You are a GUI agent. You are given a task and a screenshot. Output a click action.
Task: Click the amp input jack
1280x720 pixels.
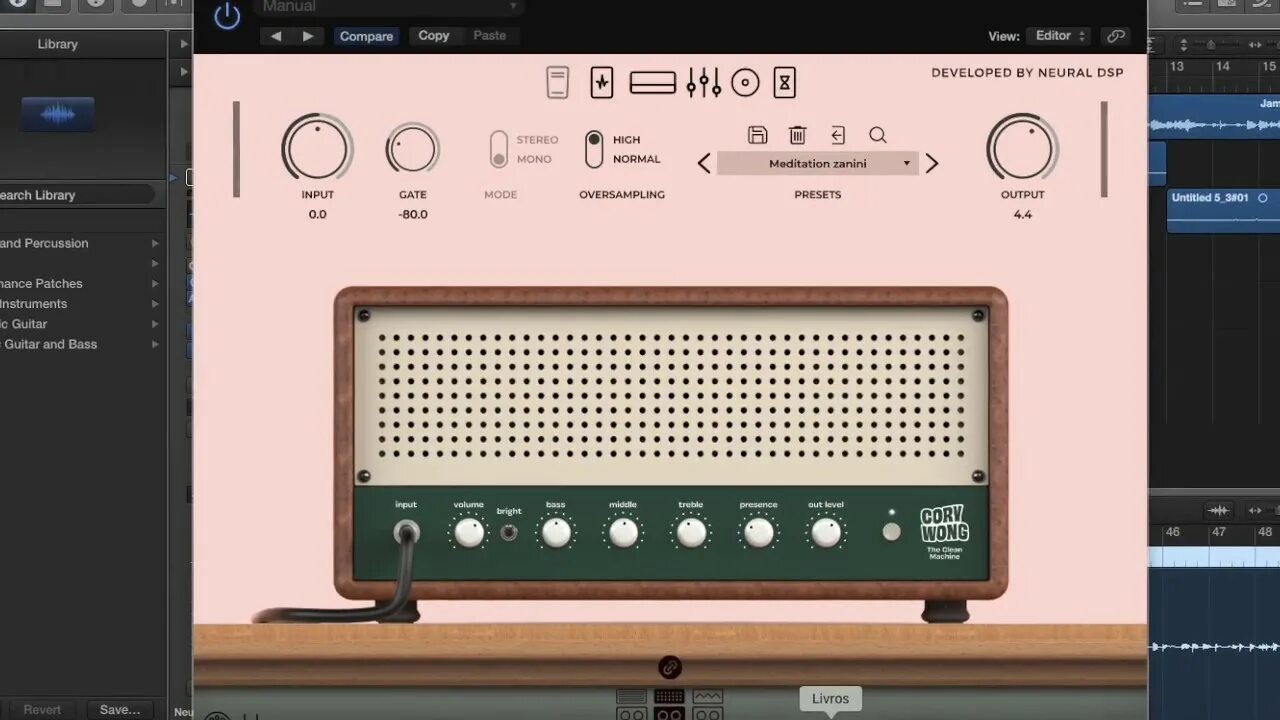point(406,532)
